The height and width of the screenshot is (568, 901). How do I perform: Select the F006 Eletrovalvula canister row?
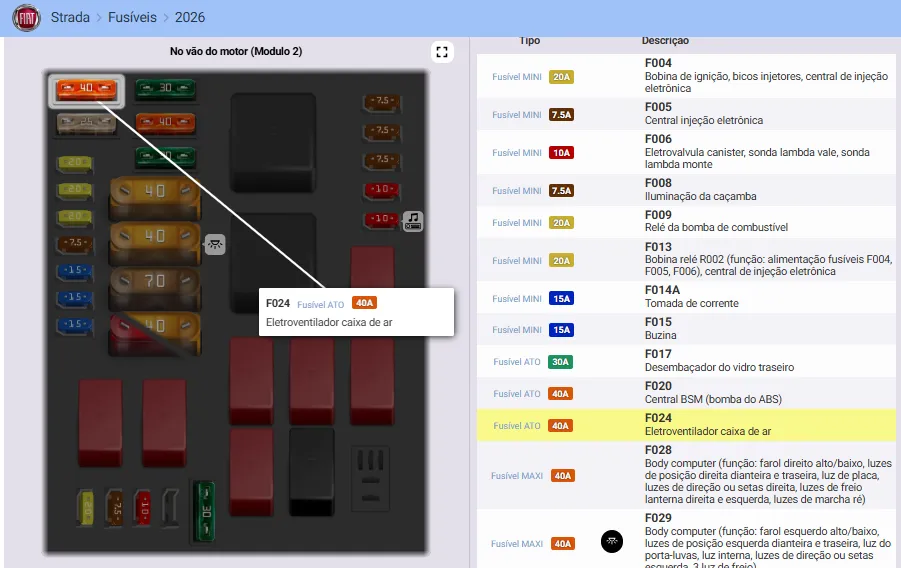686,152
